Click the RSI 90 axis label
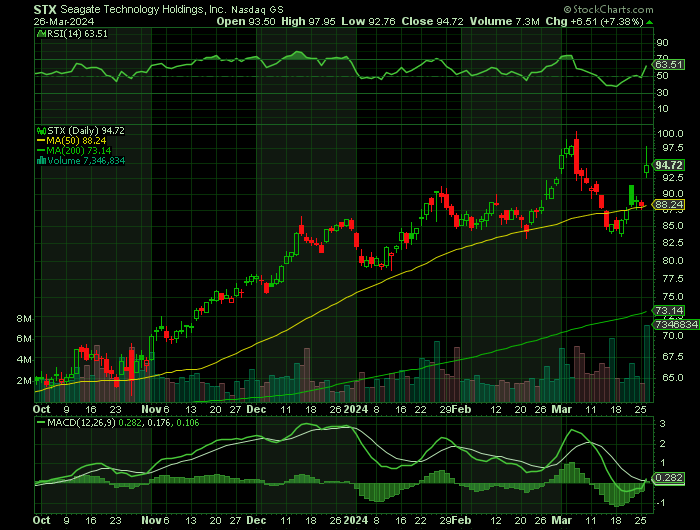 coord(662,43)
